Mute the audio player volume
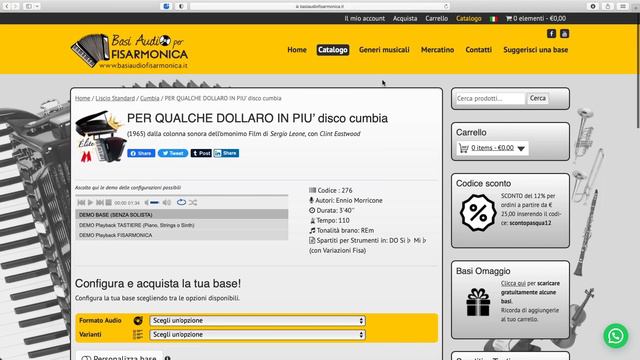 pos(146,202)
